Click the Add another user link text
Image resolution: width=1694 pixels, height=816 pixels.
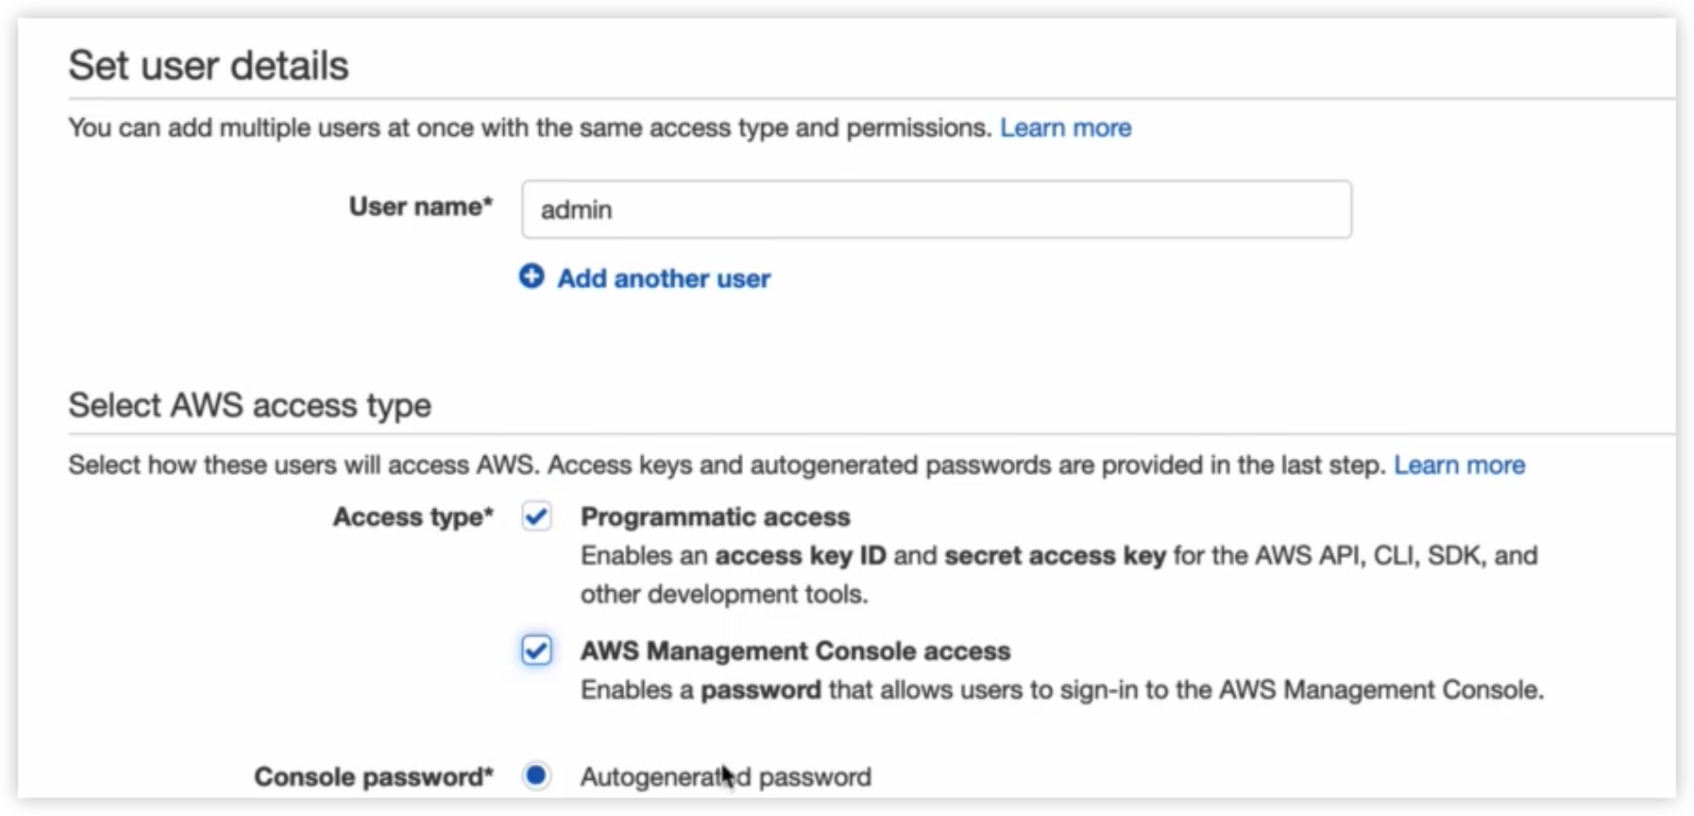coord(663,279)
